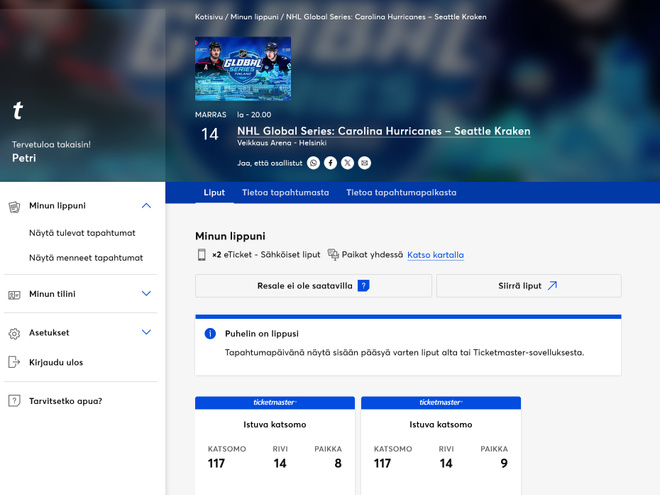
Task: Share event on Facebook icon
Action: coord(330,163)
